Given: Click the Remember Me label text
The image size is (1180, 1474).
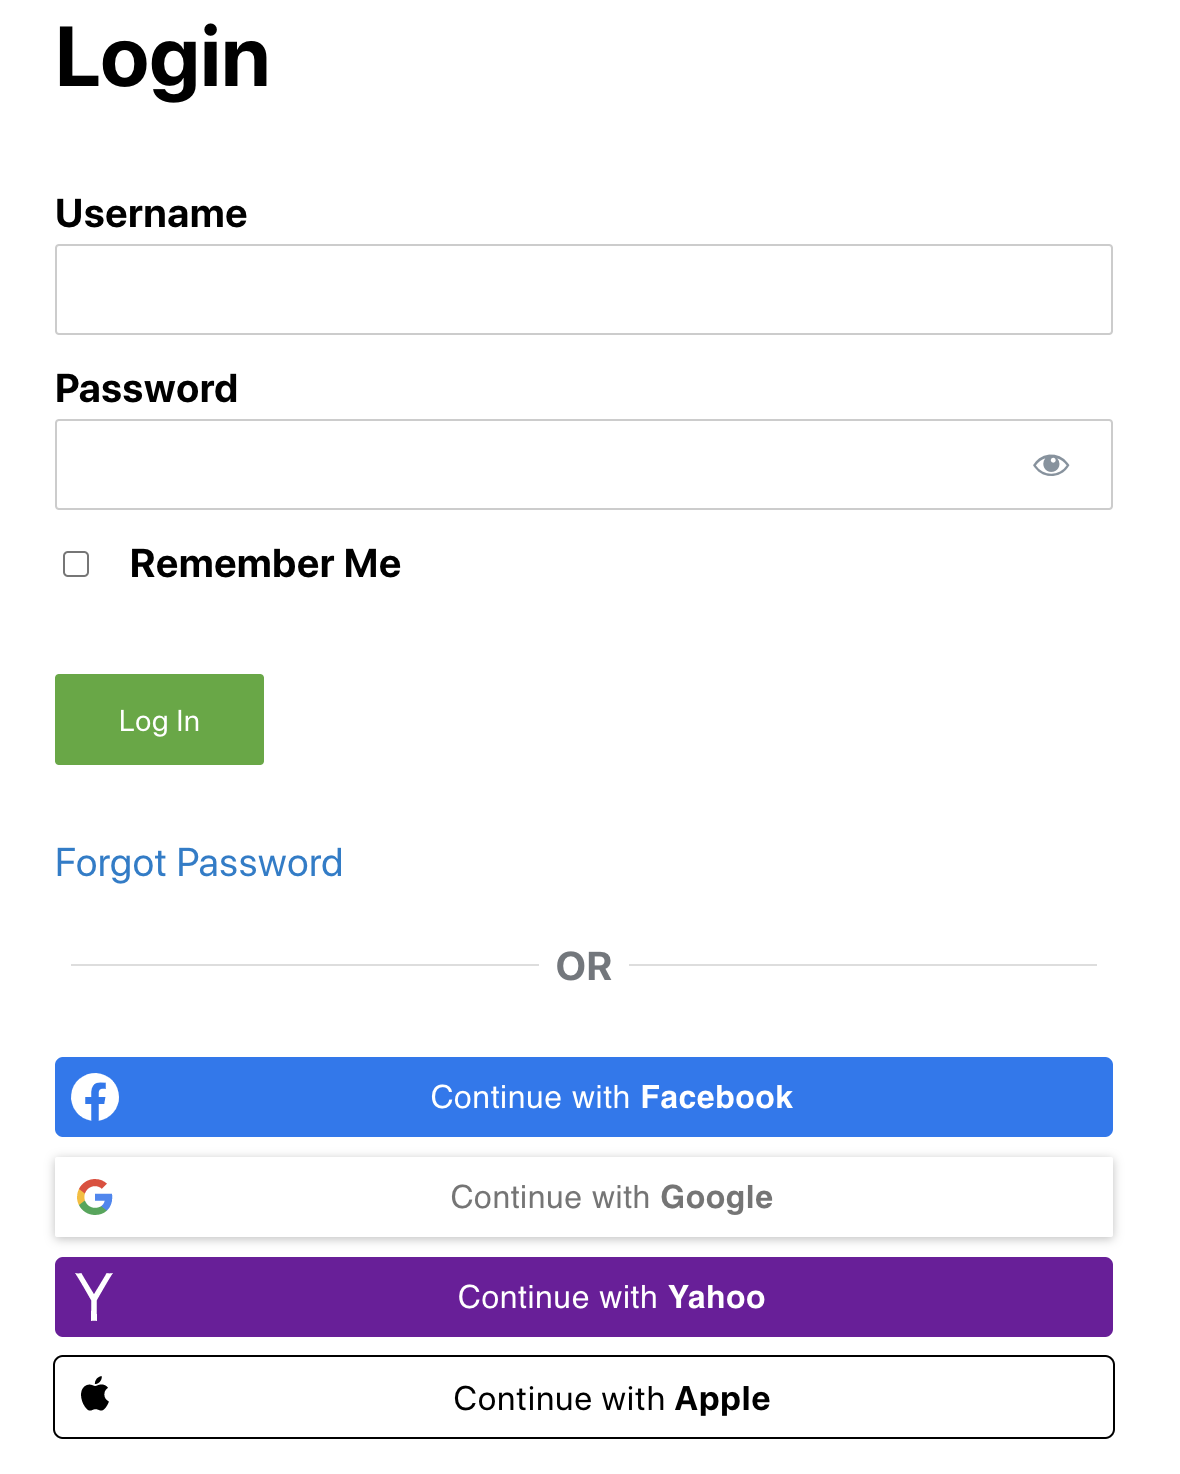Looking at the screenshot, I should 265,564.
